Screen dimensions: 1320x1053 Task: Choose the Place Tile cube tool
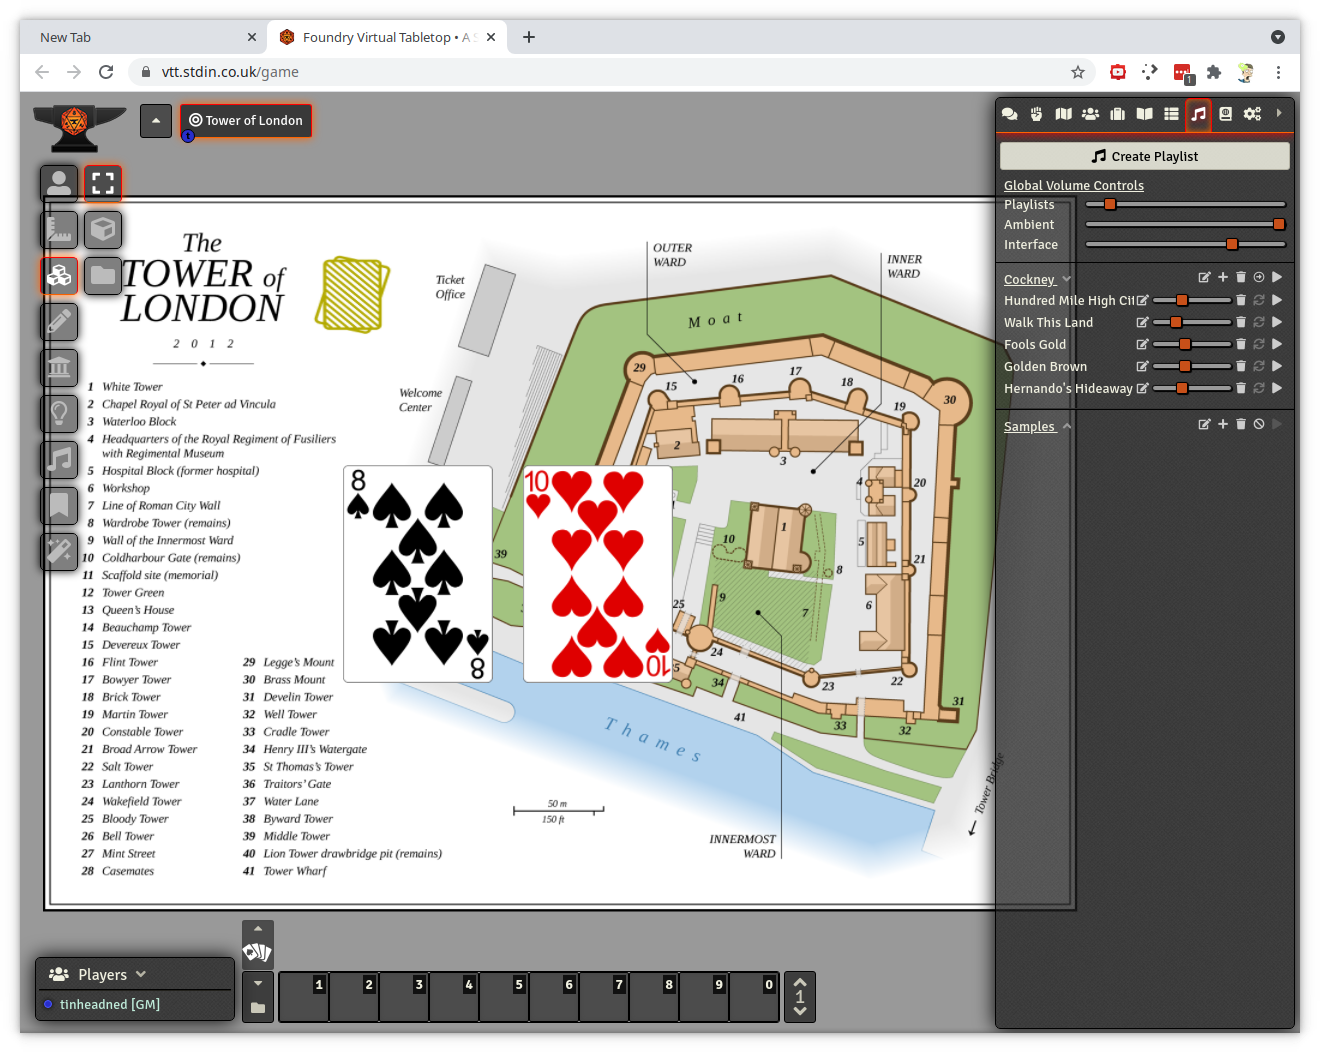tap(103, 229)
